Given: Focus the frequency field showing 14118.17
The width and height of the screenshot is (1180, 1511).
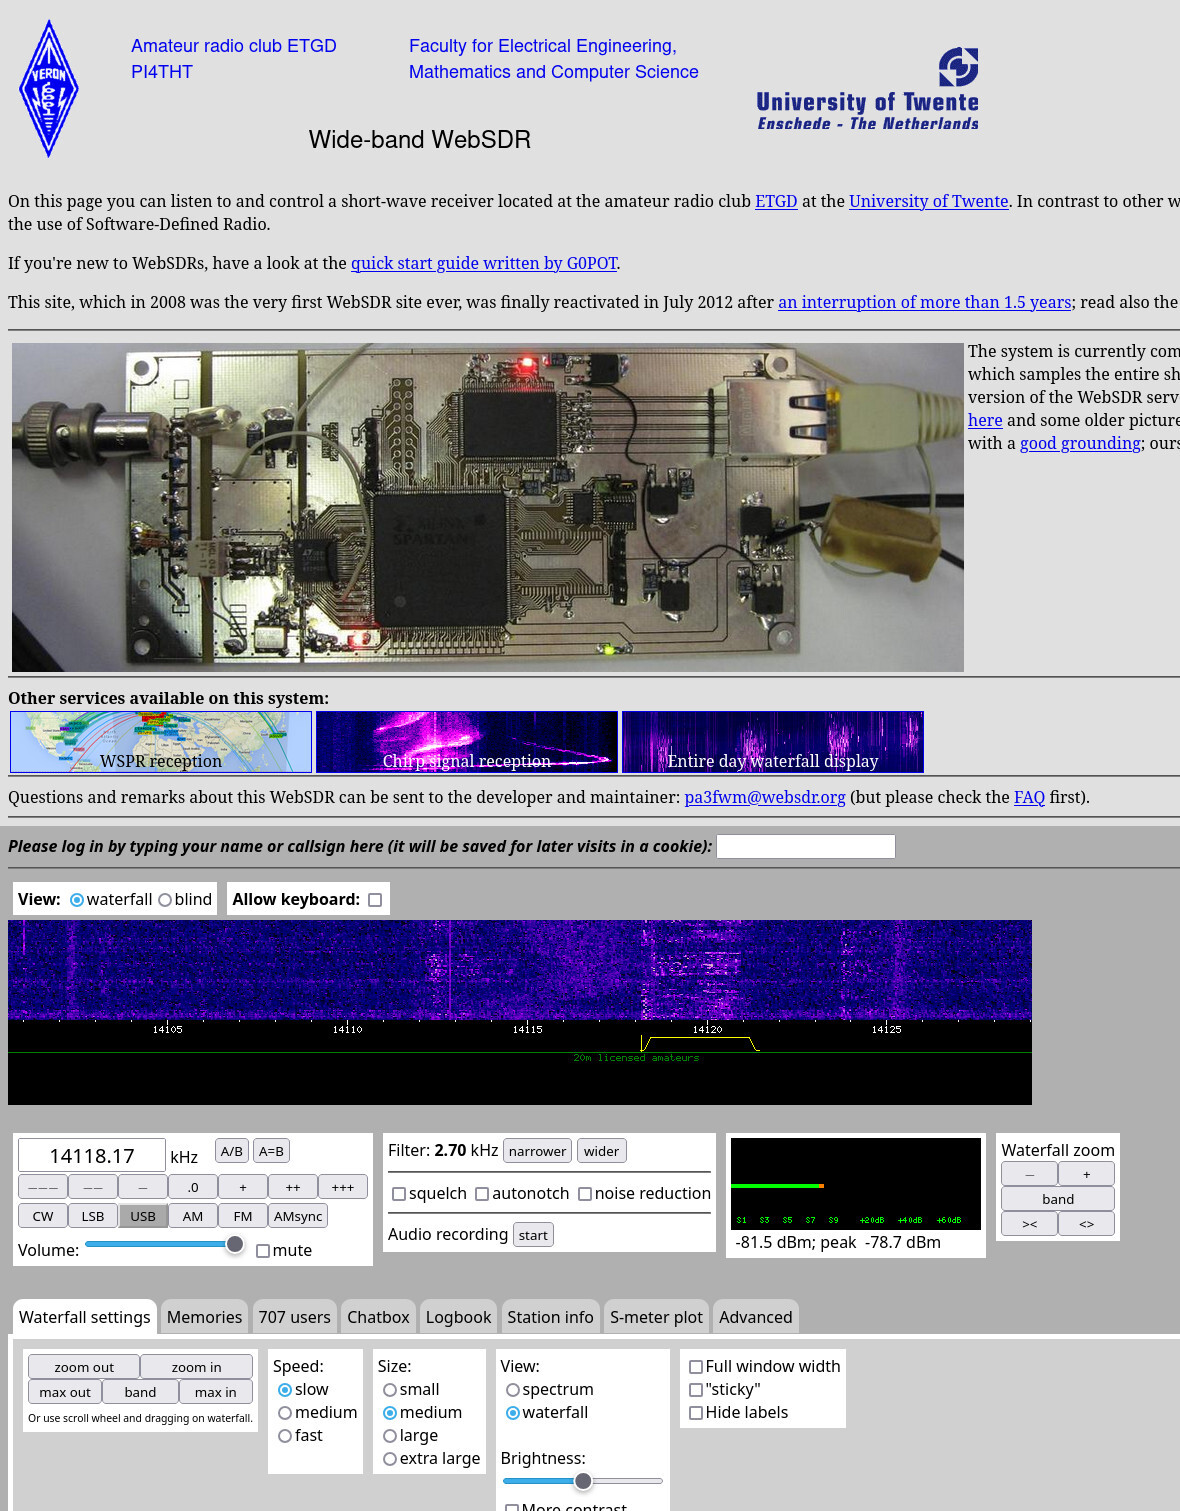Looking at the screenshot, I should (x=92, y=1155).
